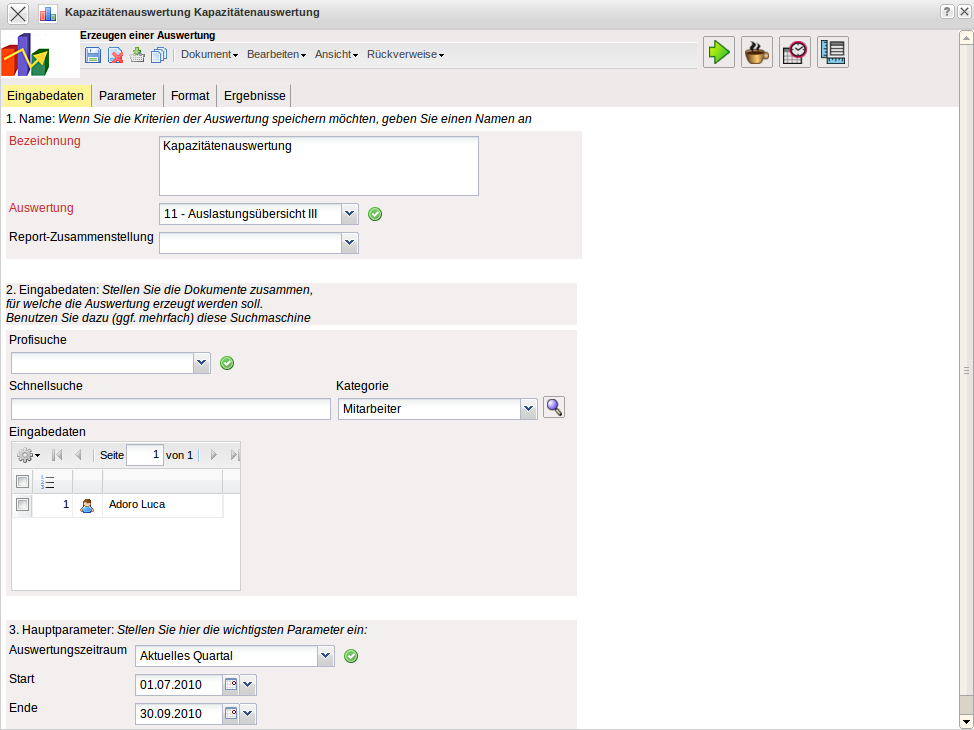
Task: Open the Report-Zusammenstellung dropdown
Action: (x=349, y=243)
